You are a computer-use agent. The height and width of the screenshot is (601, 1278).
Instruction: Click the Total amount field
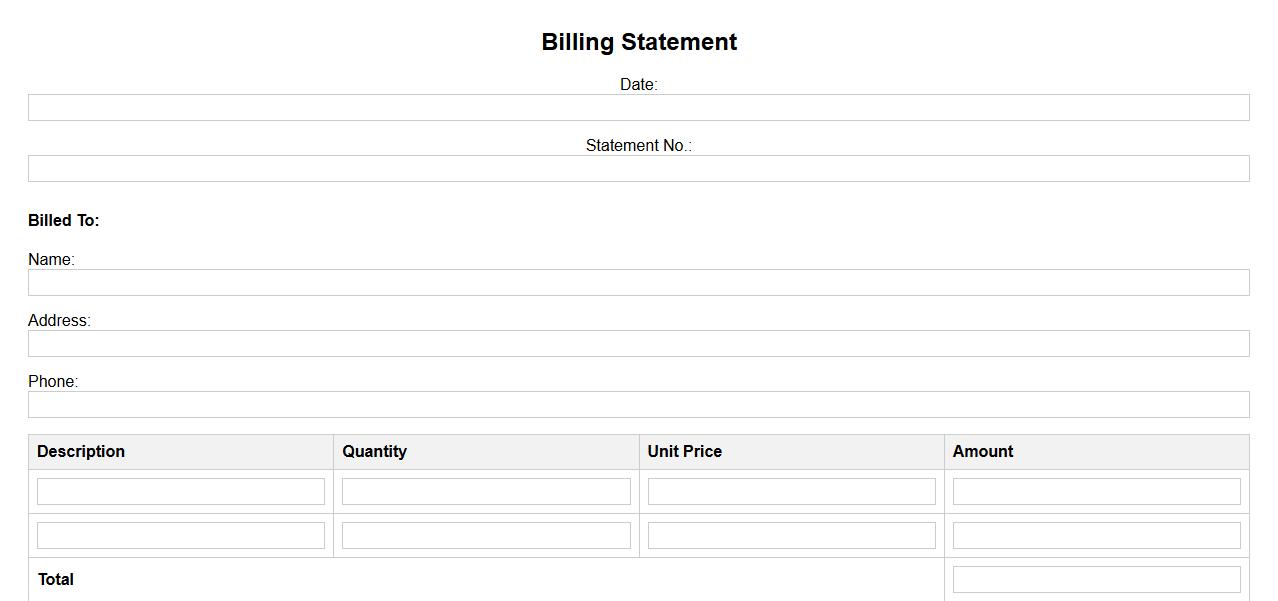pos(1096,580)
